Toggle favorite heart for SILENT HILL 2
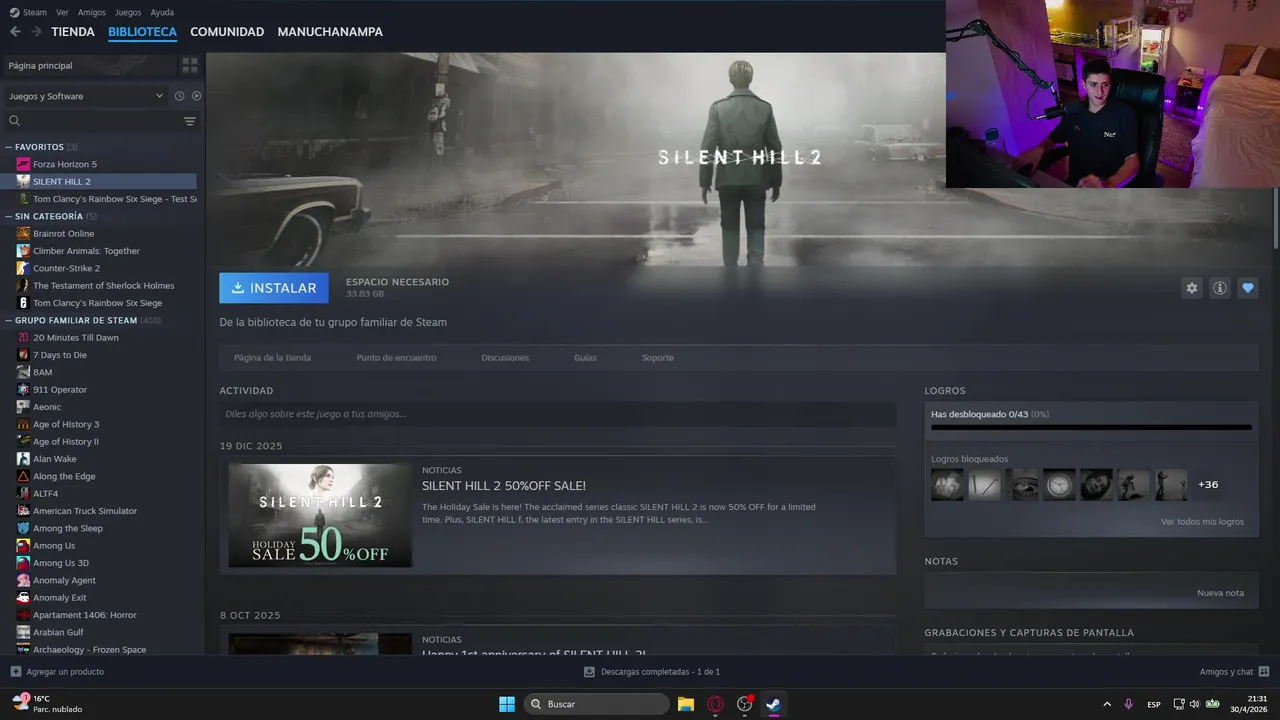 click(1248, 288)
